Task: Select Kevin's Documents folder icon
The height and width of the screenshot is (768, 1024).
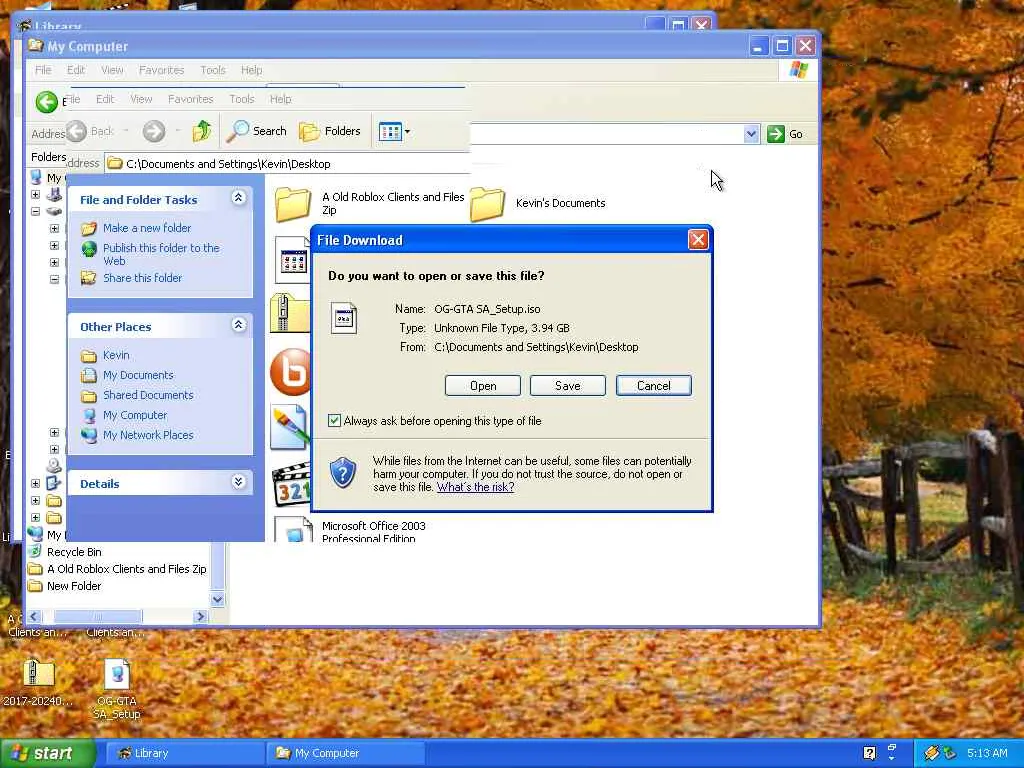Action: [x=487, y=204]
